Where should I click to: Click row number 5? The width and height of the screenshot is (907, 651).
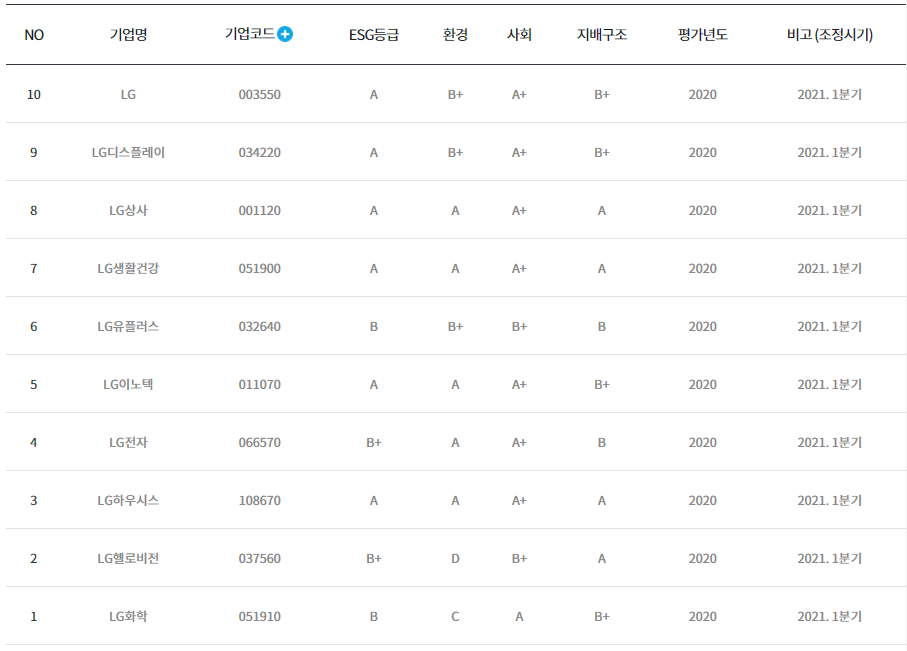point(34,384)
